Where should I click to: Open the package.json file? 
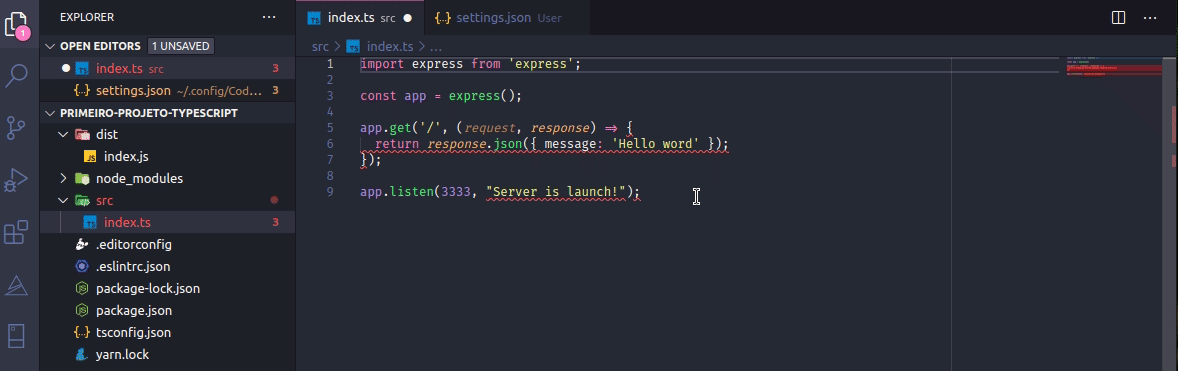168,310
